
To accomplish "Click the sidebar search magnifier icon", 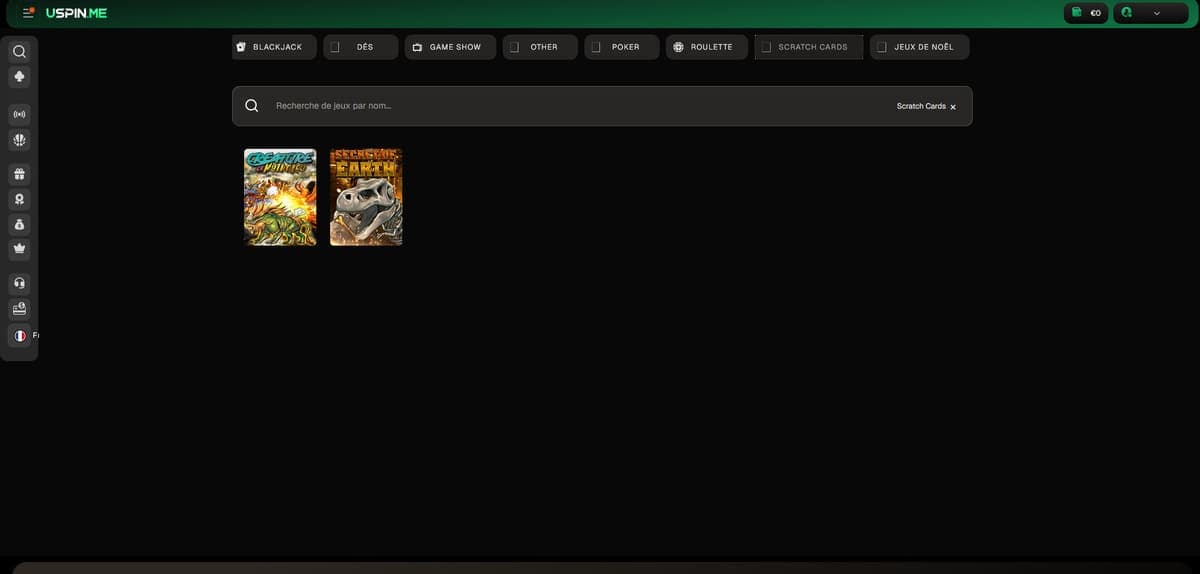I will click(19, 52).
